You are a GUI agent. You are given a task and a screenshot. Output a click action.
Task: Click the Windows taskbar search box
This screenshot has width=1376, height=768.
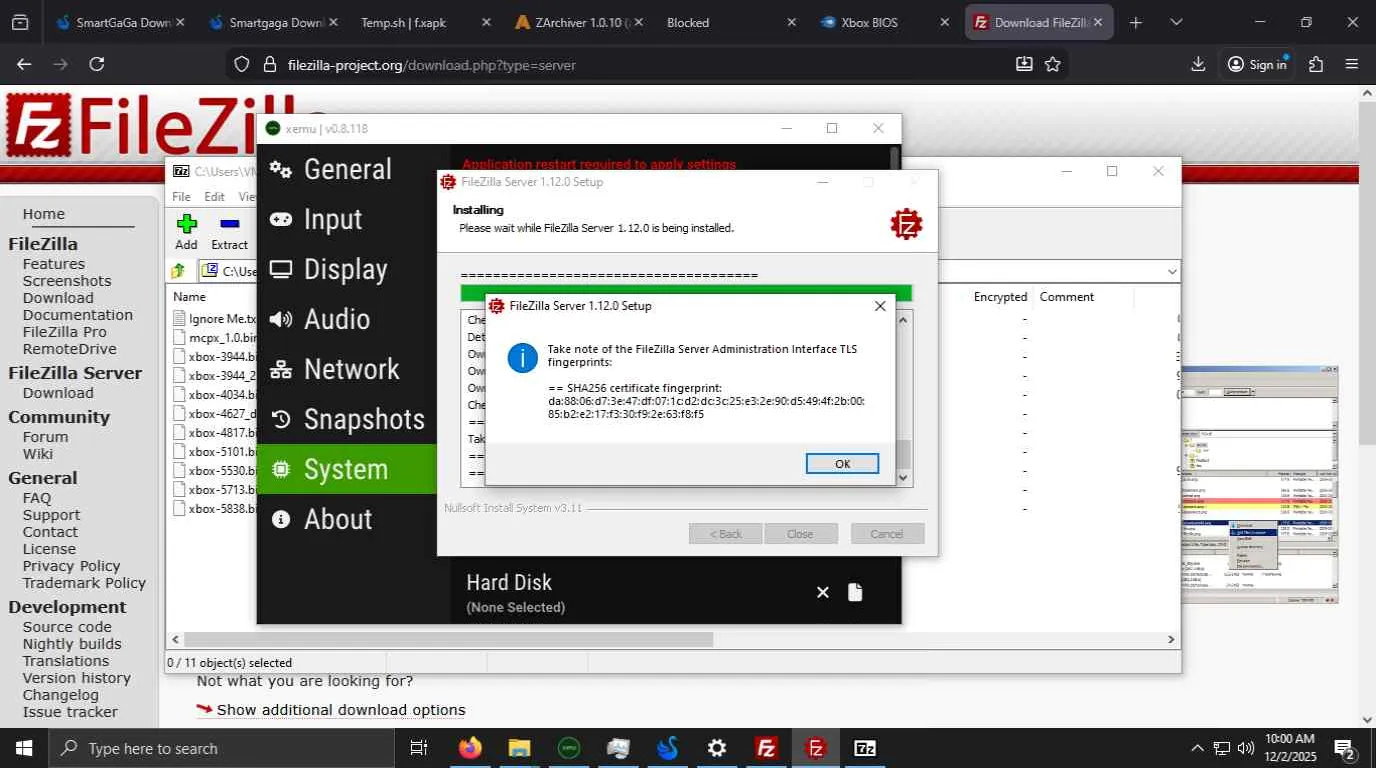point(220,748)
